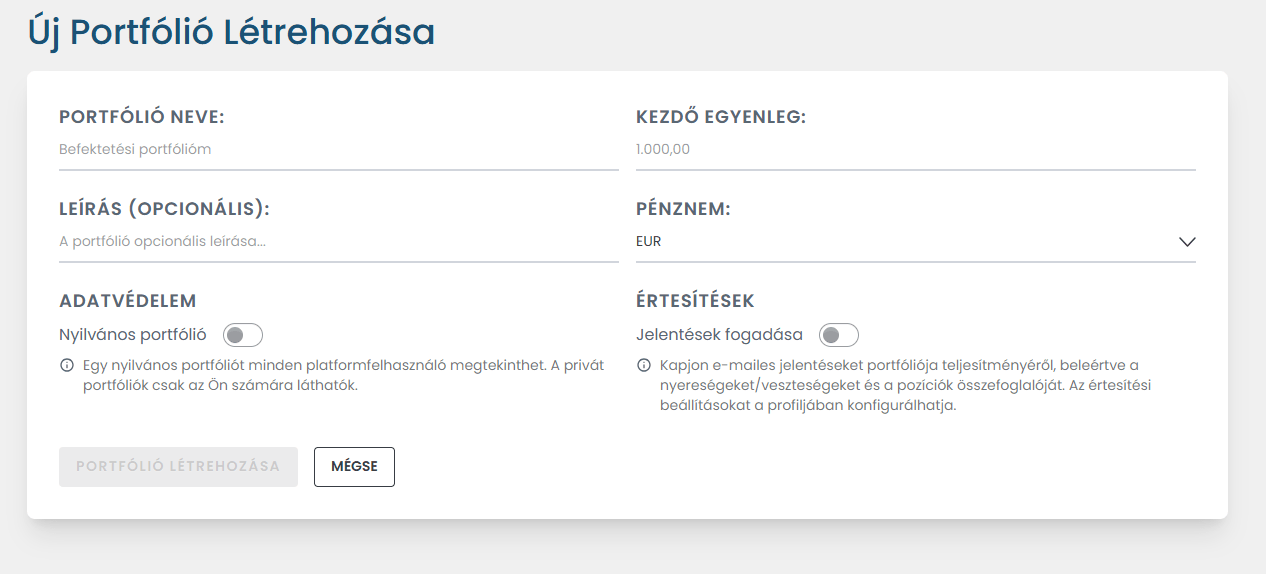Click the Portfólió létrehozása button
The image size is (1266, 574).
(x=178, y=467)
